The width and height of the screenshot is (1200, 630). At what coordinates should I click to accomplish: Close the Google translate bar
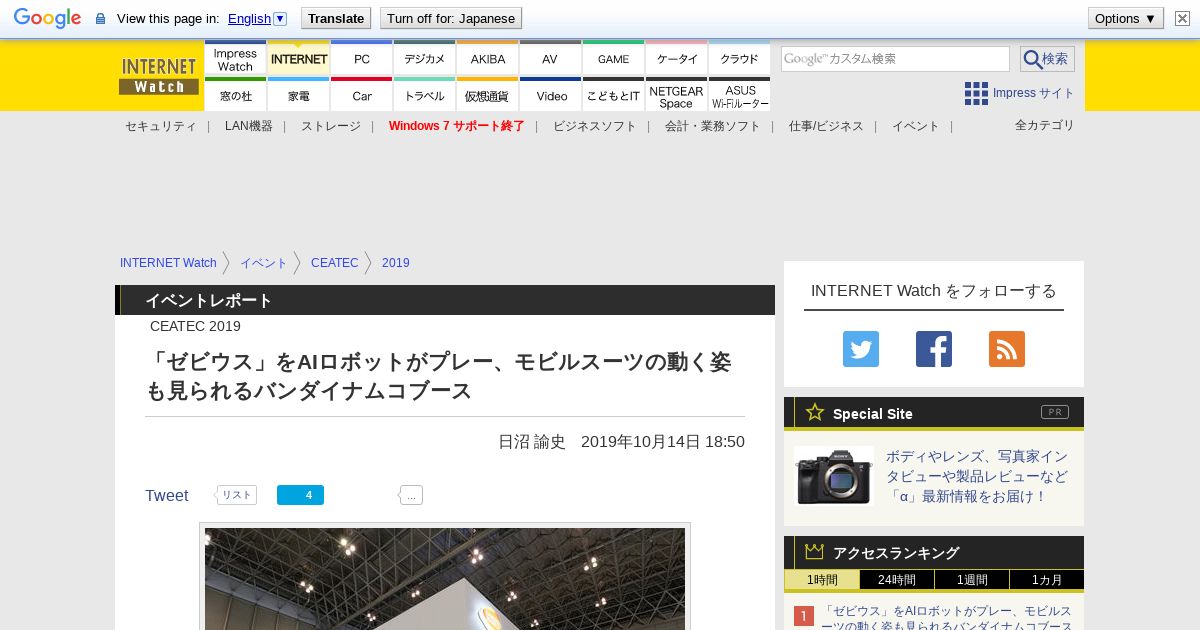click(x=1182, y=18)
